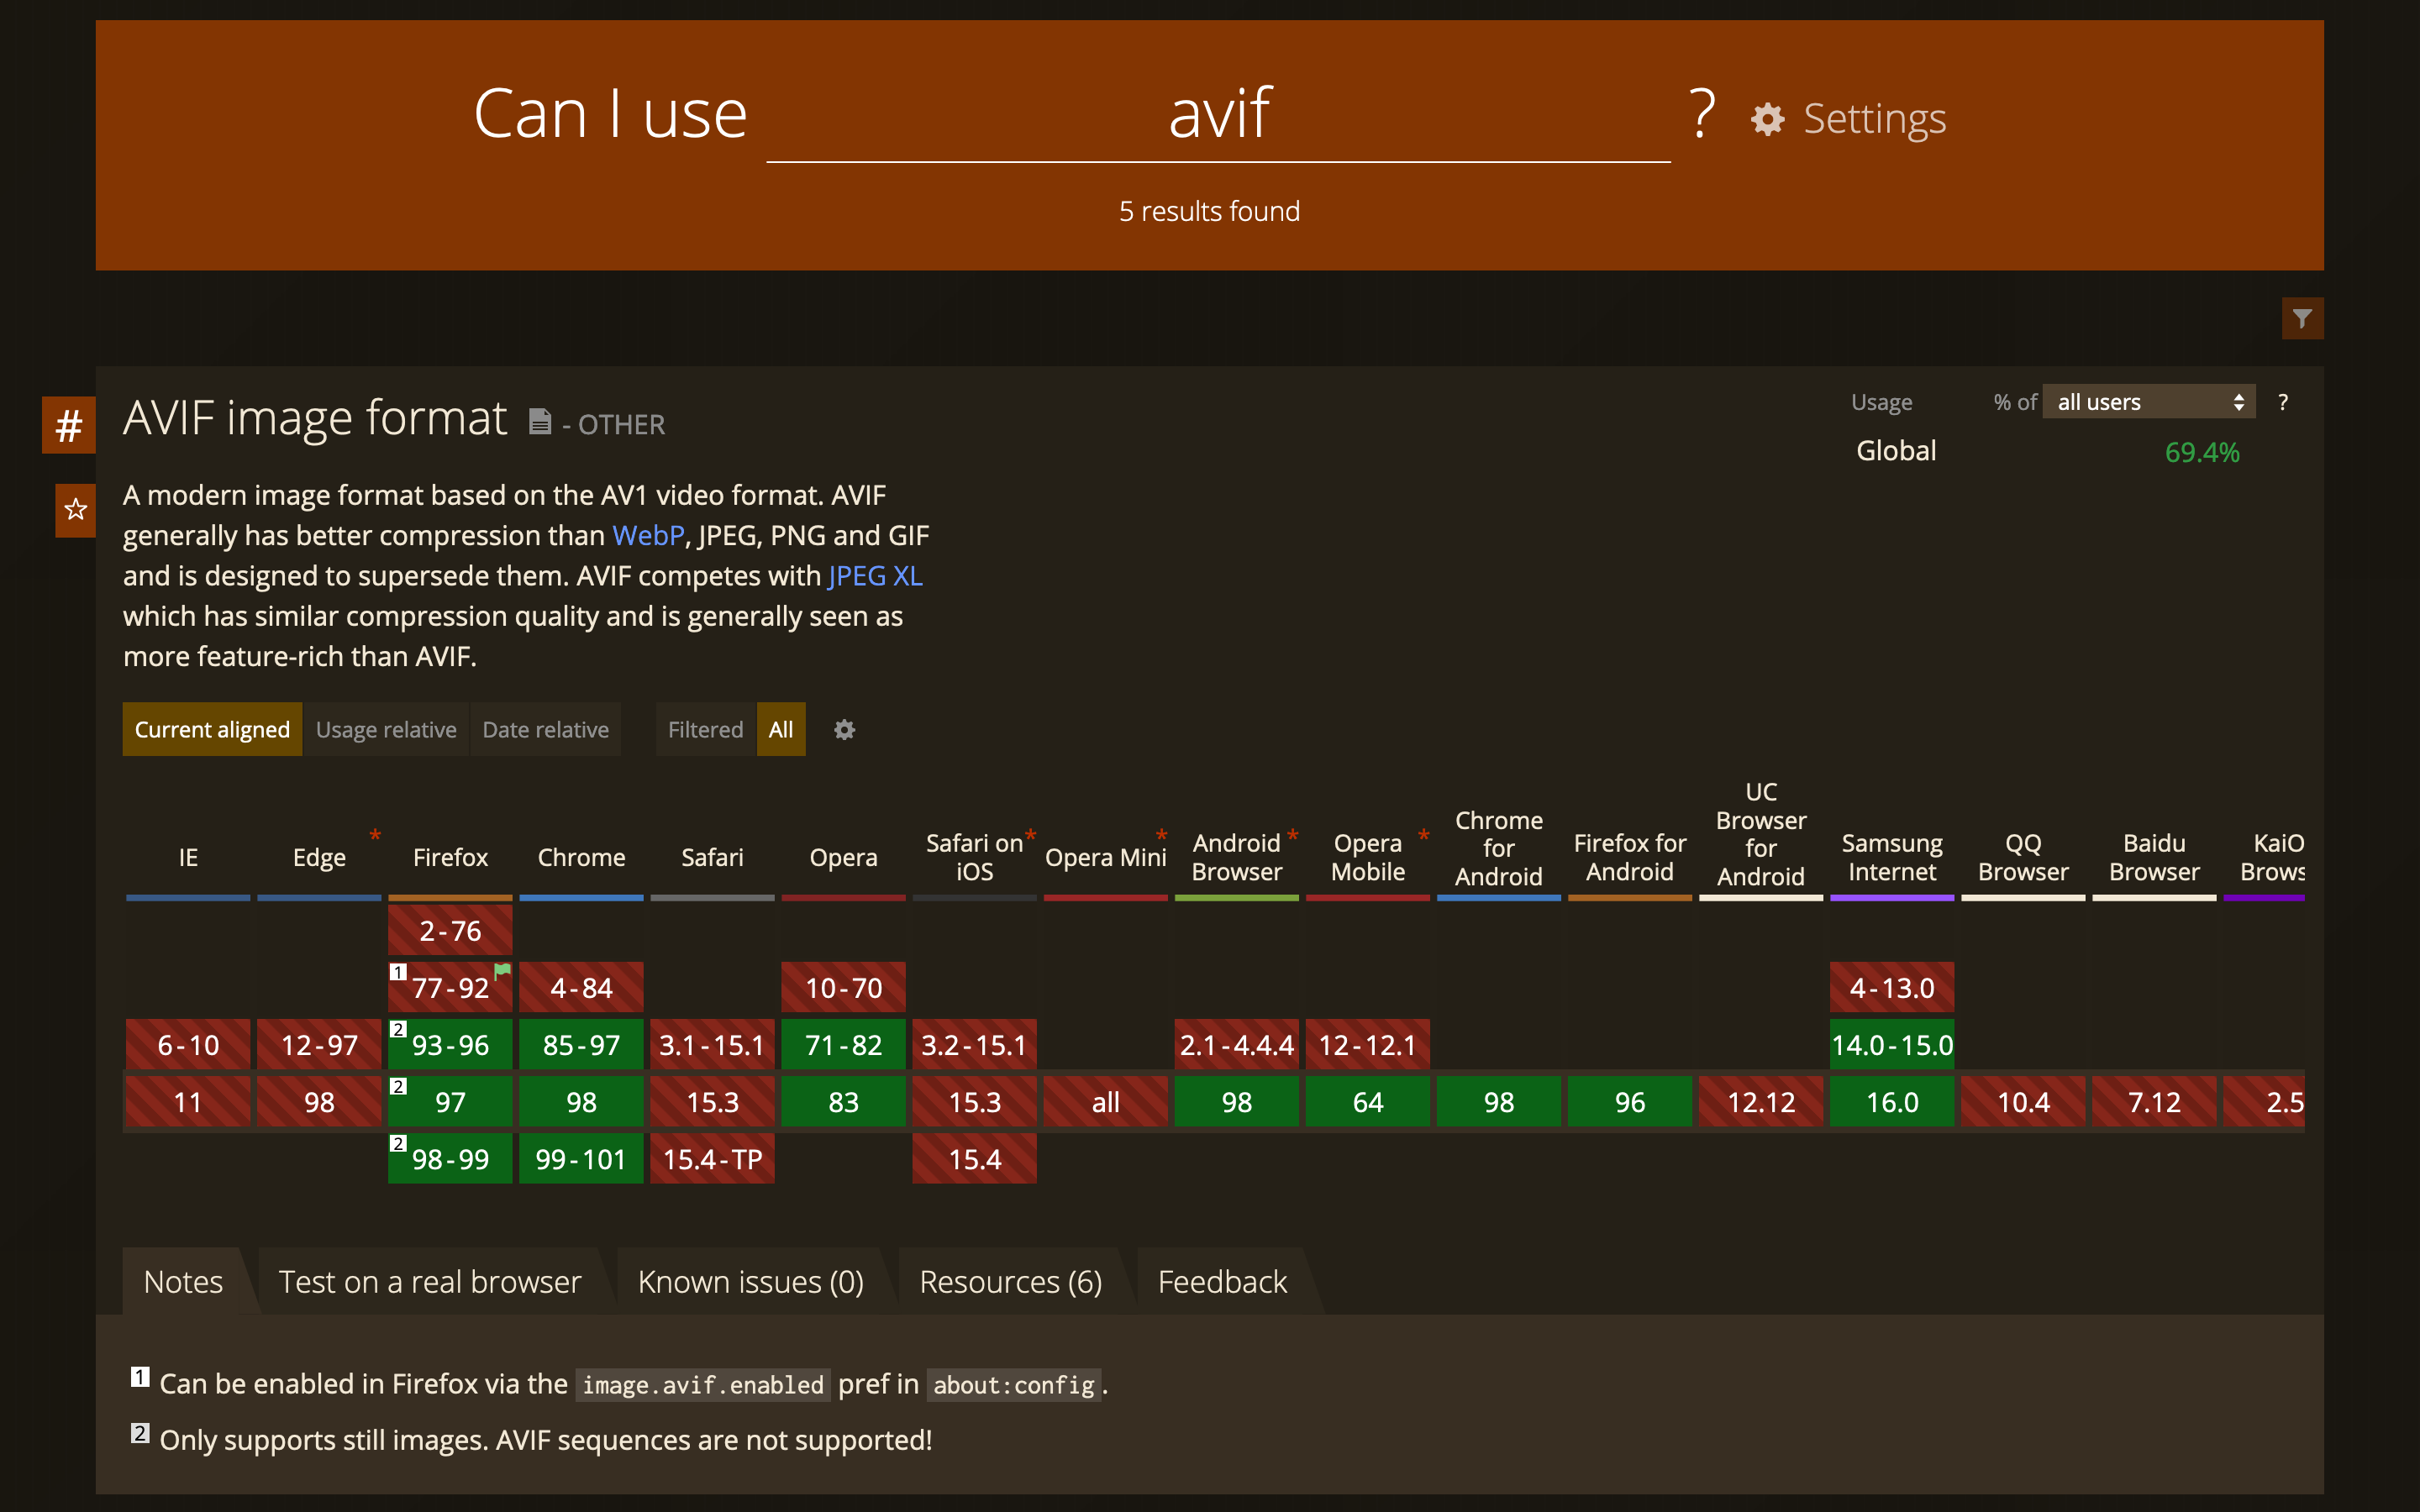
Task: Open the spec document icon beside title
Action: pos(540,422)
